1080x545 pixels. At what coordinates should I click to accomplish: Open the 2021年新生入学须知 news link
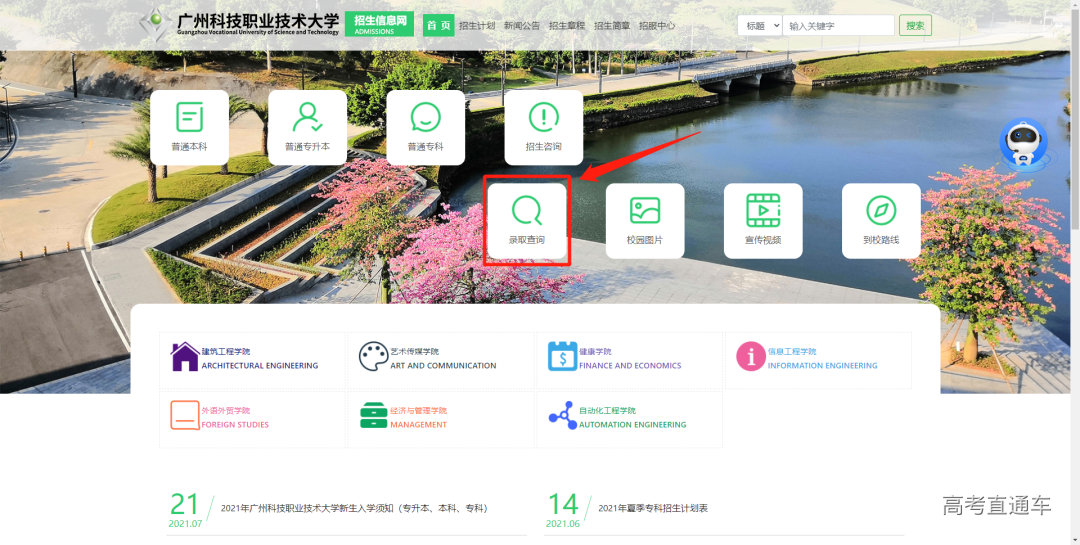click(354, 508)
